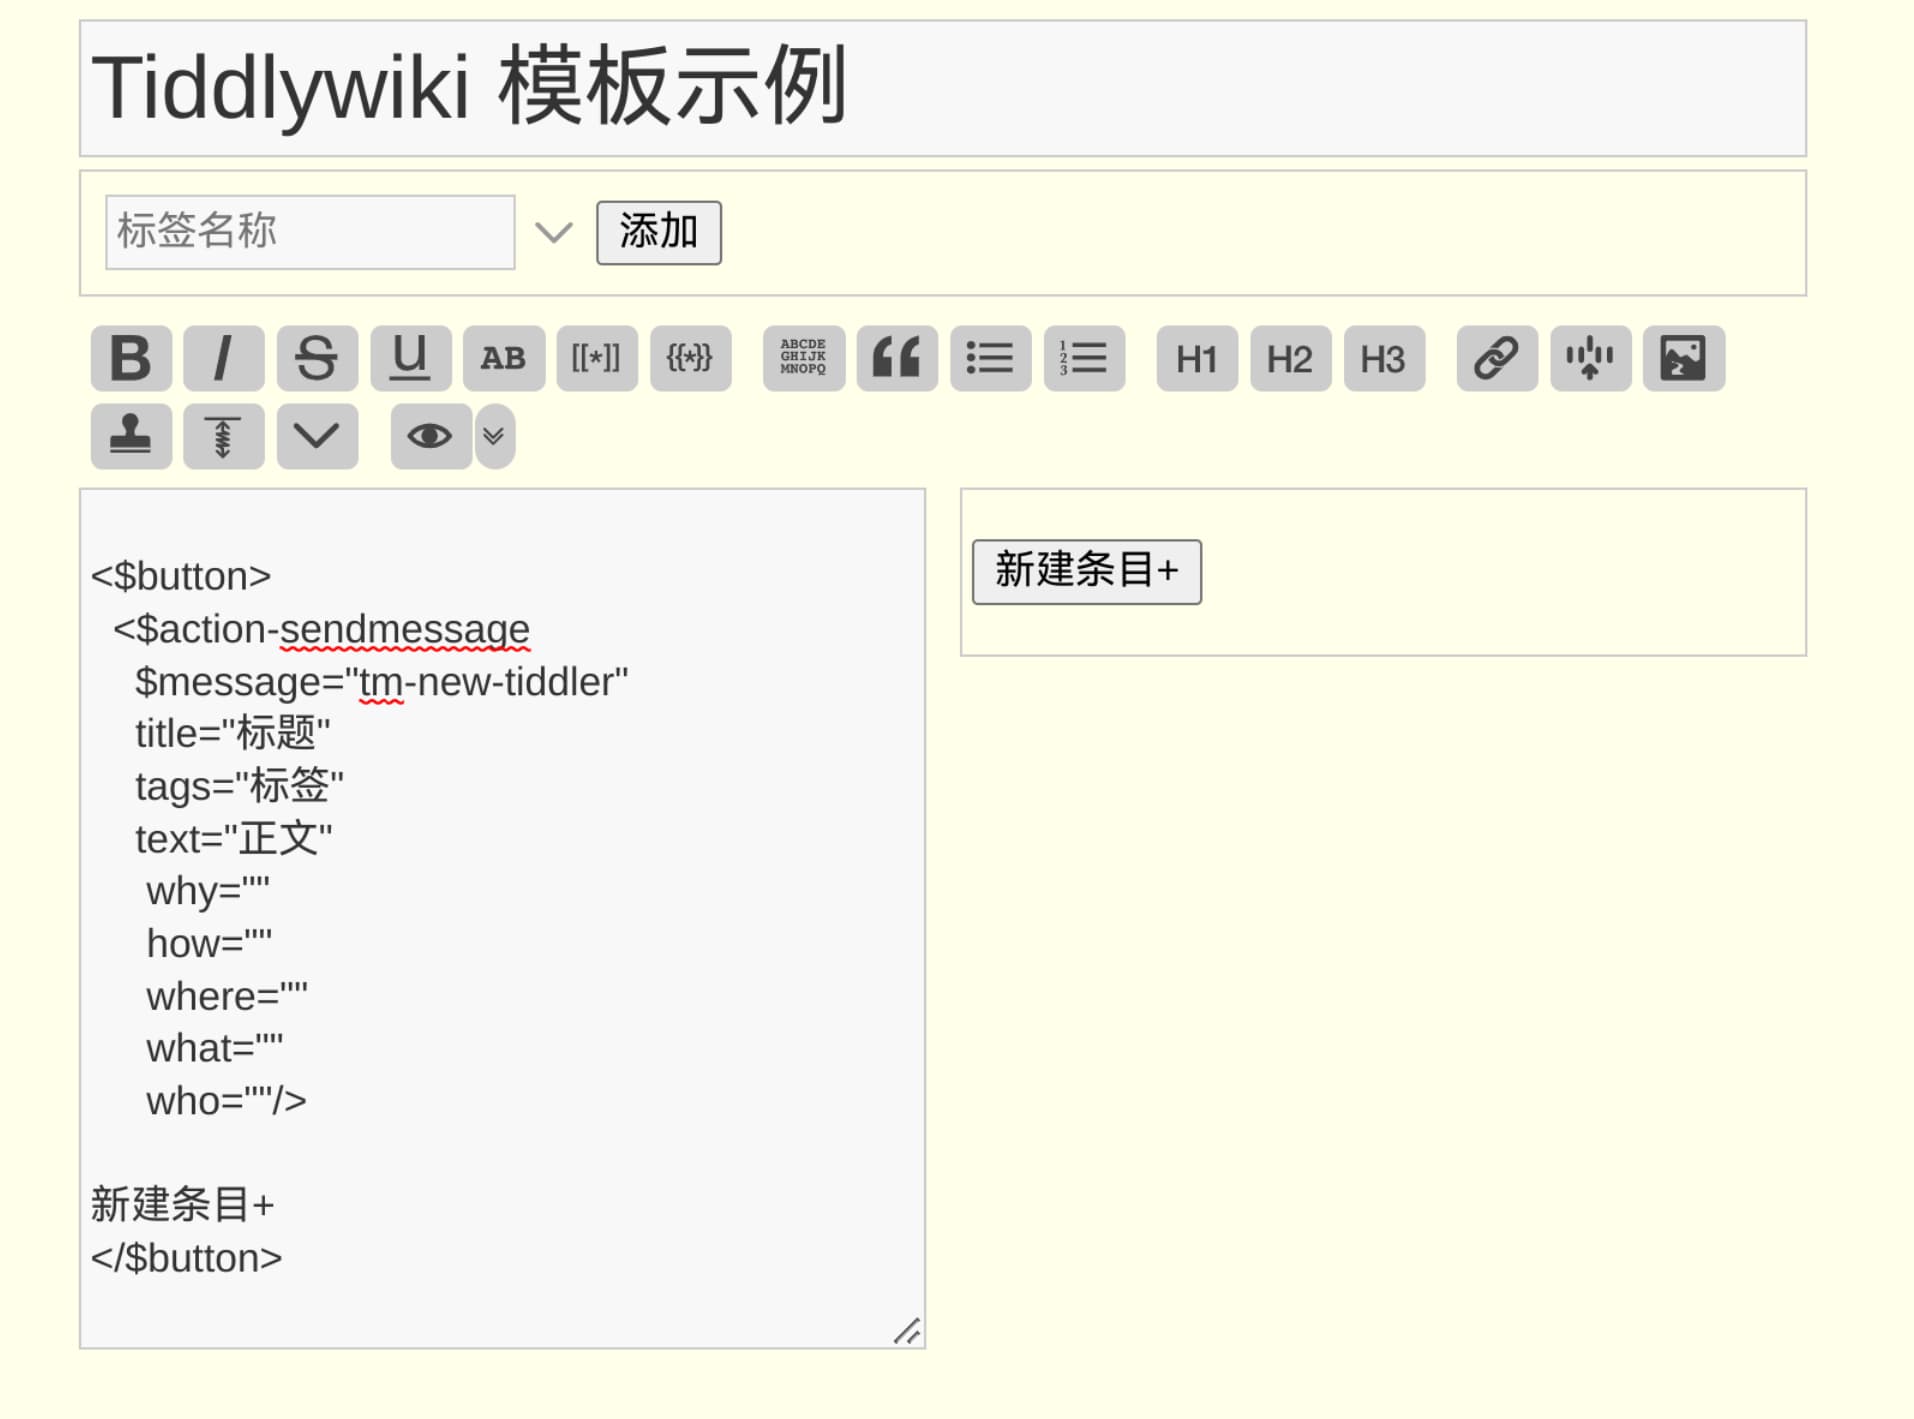1914x1419 pixels.
Task: Toggle the preview eye icon
Action: 431,436
